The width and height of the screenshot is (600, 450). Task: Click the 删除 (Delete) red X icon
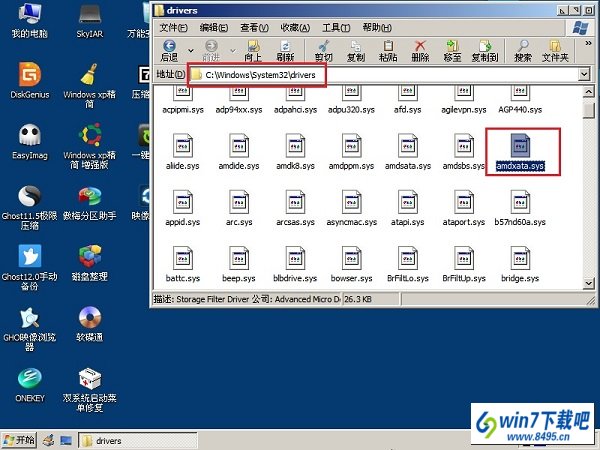tap(420, 51)
